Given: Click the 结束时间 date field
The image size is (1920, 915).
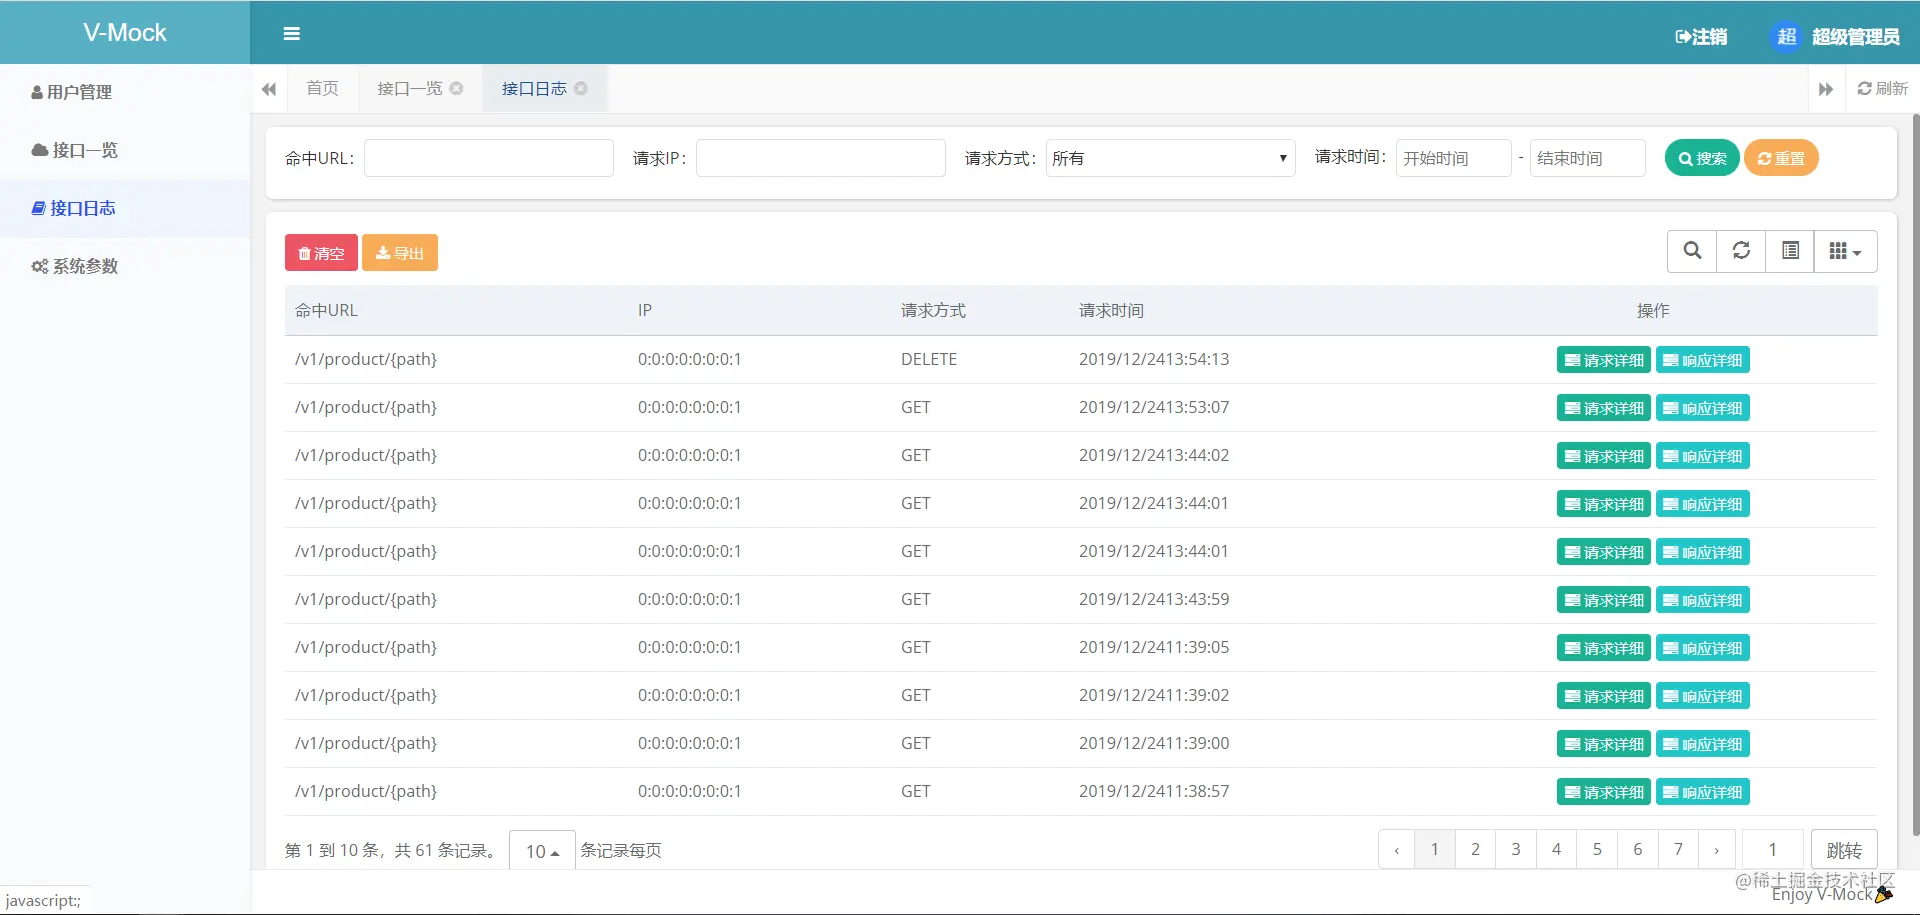Looking at the screenshot, I should click(x=1588, y=158).
